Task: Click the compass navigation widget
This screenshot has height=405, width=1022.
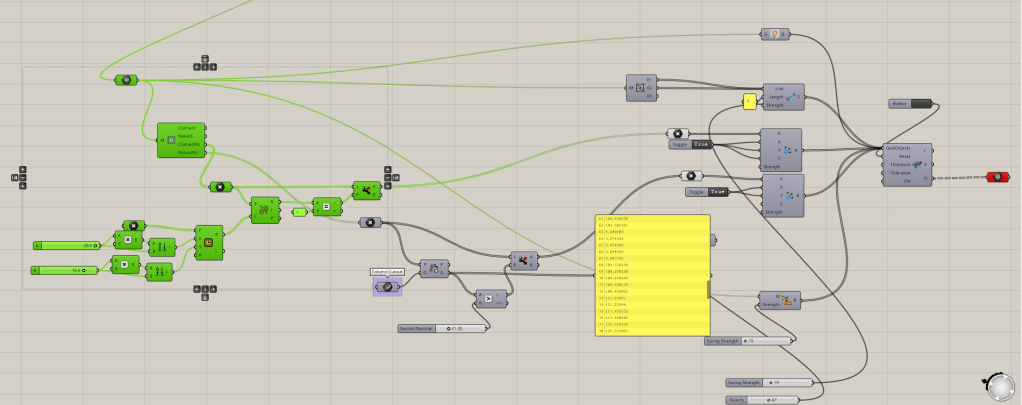Action: click(998, 383)
